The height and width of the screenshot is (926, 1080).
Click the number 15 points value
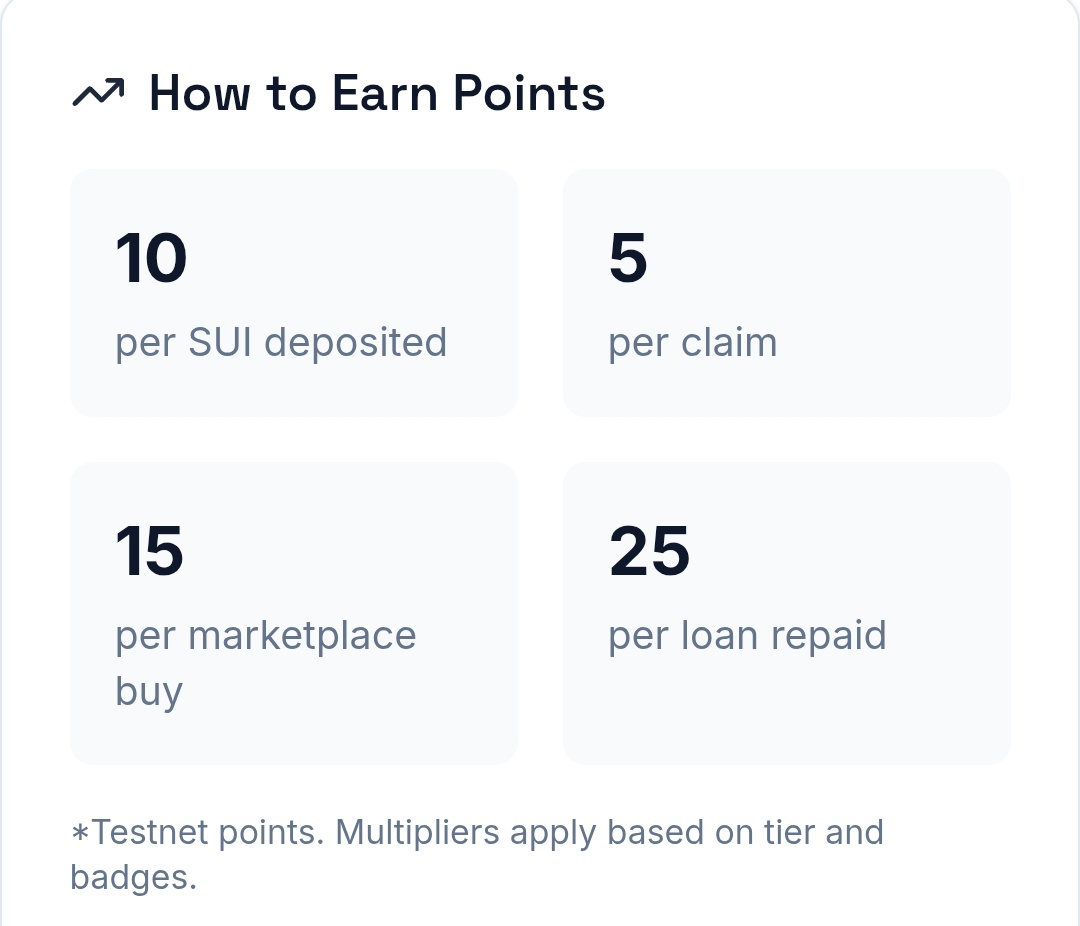[150, 551]
